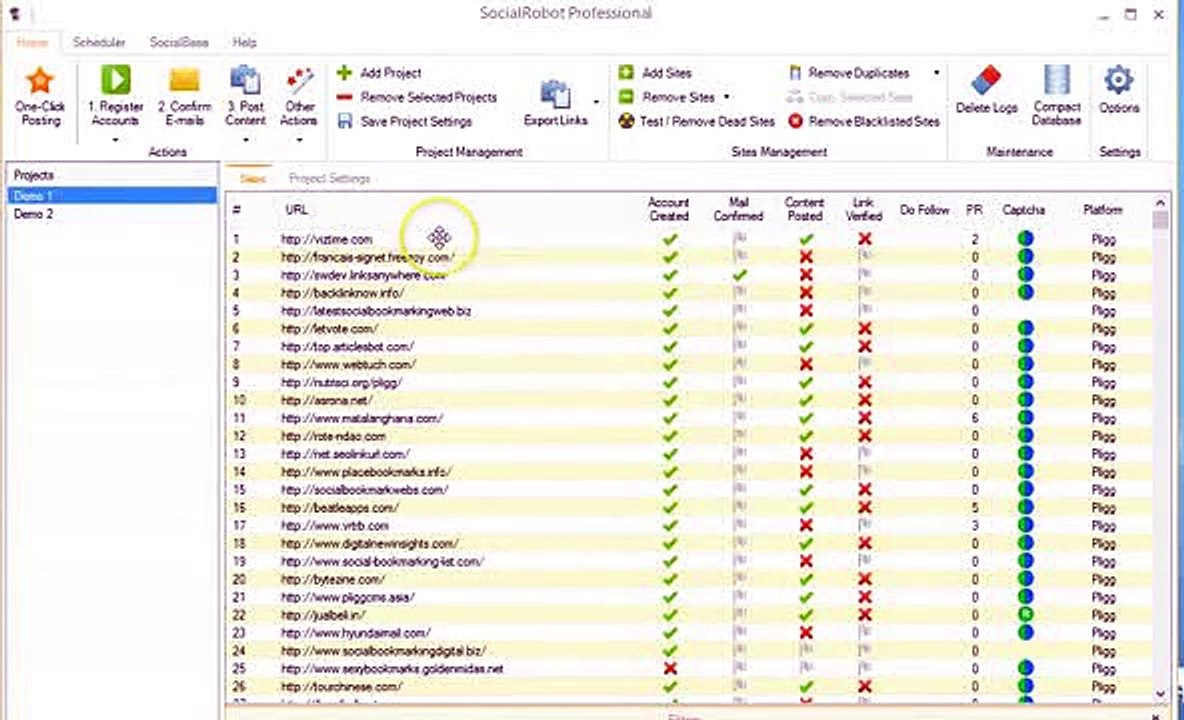Export Links from project
The width and height of the screenshot is (1184, 720).
point(556,102)
